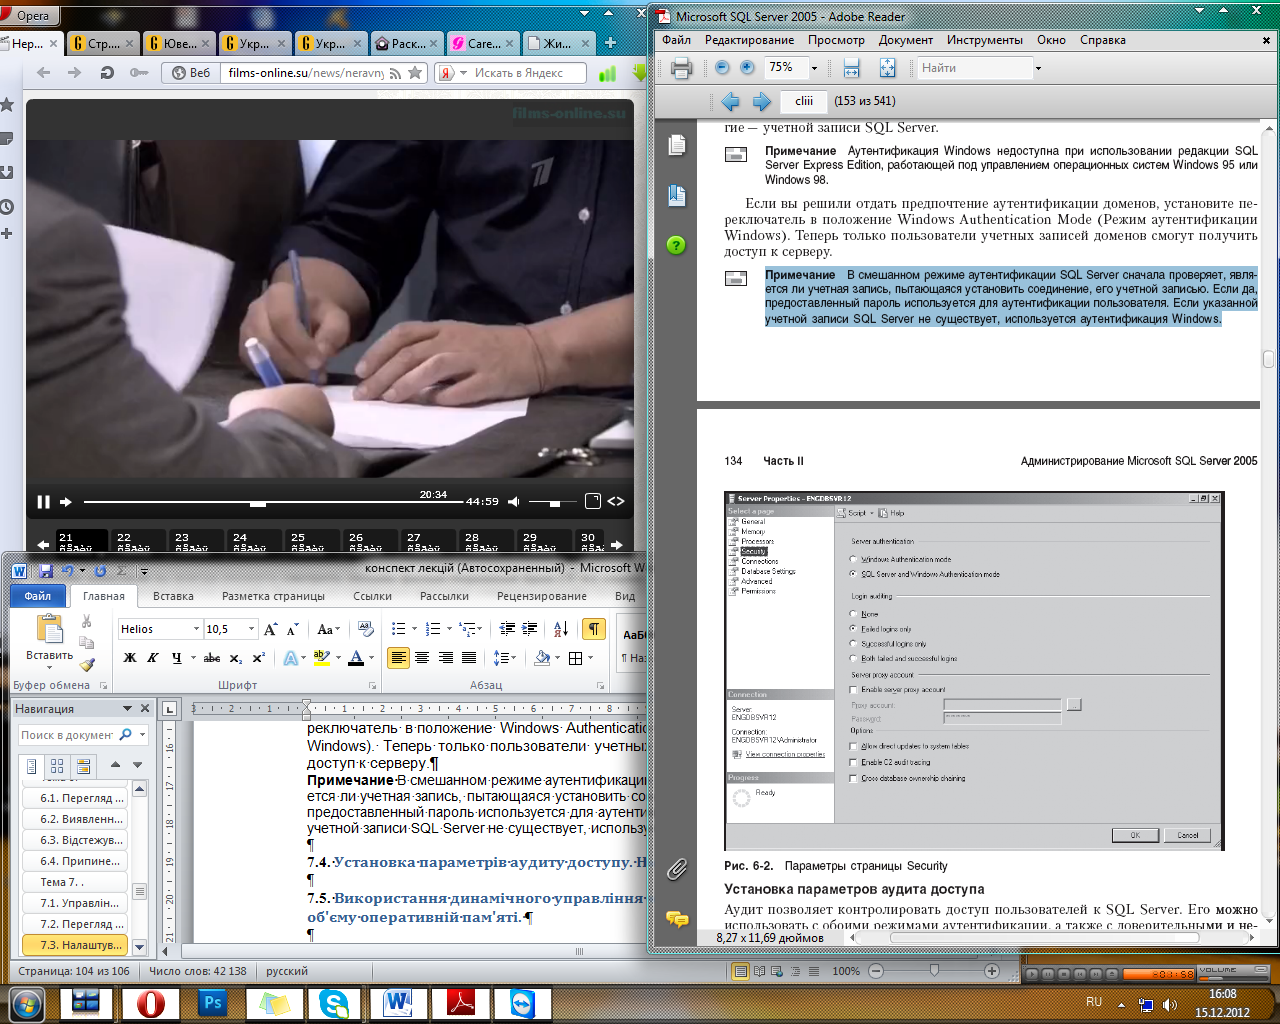
Task: Open Attachments paperclip panel in Adobe Reader
Action: point(677,869)
